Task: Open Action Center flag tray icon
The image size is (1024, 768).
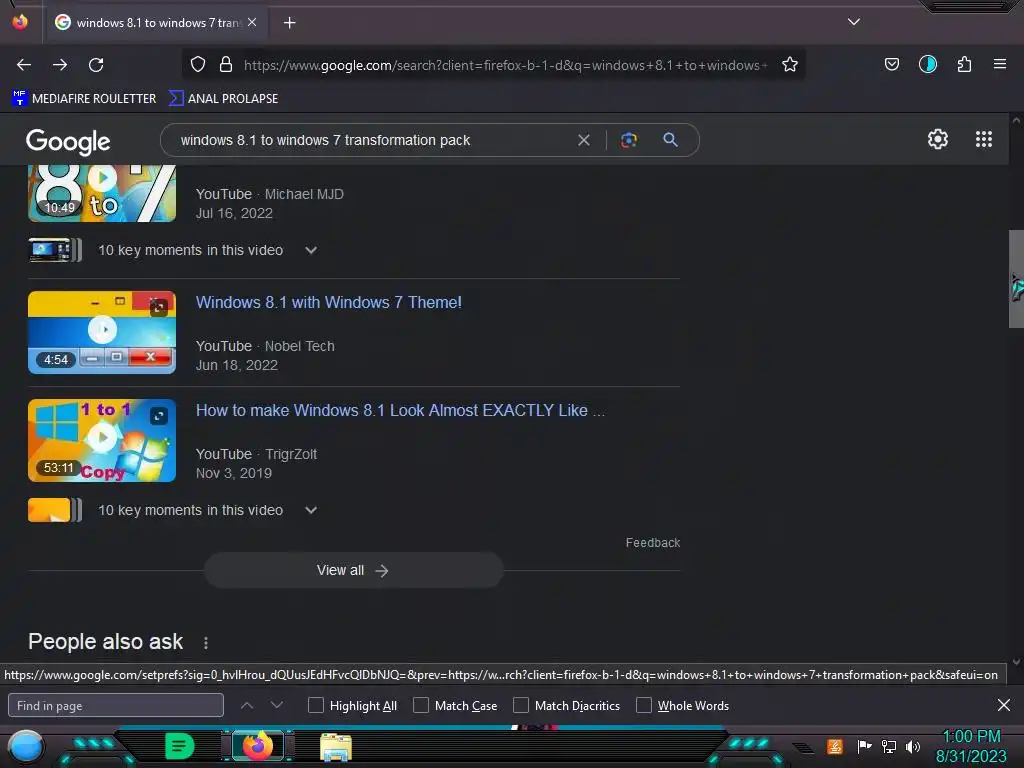Action: (864, 746)
